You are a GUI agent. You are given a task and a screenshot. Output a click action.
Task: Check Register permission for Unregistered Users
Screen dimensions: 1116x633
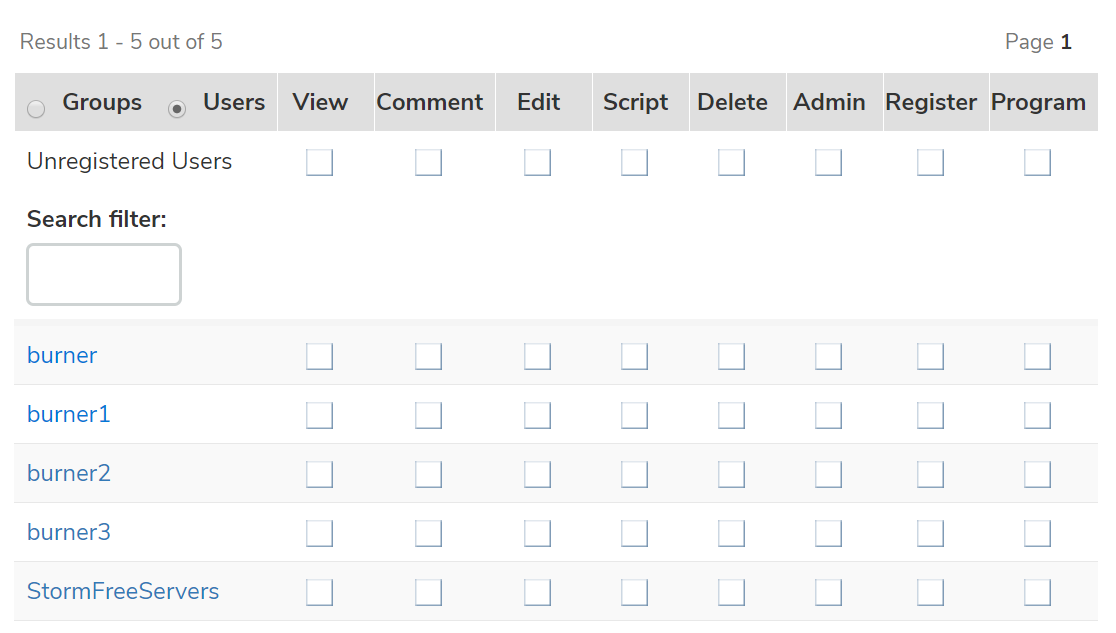click(930, 162)
